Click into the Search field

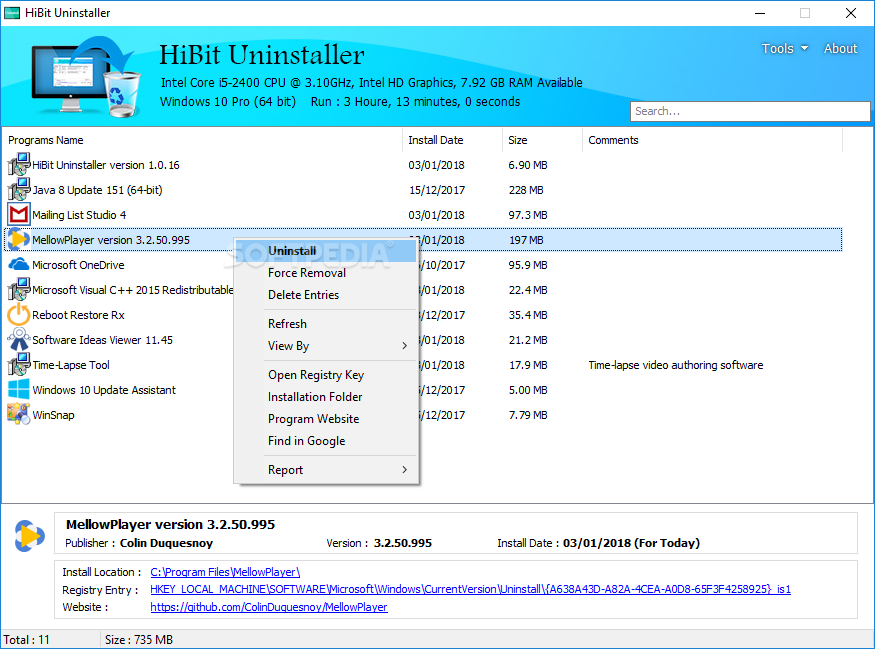(x=749, y=111)
